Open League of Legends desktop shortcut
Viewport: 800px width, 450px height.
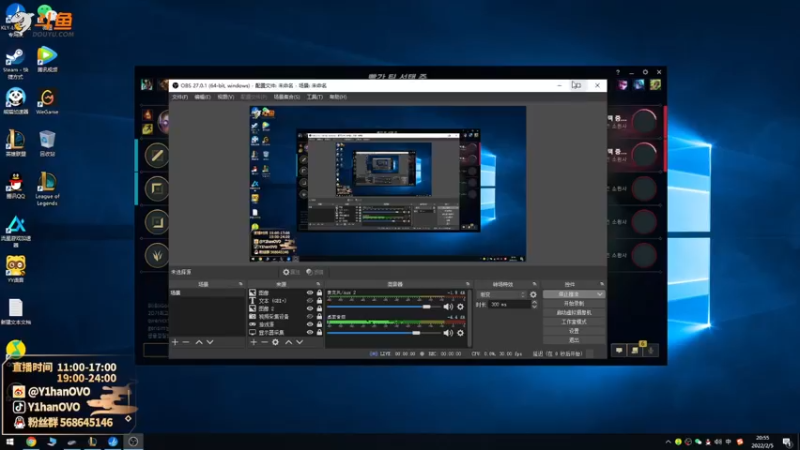point(47,189)
